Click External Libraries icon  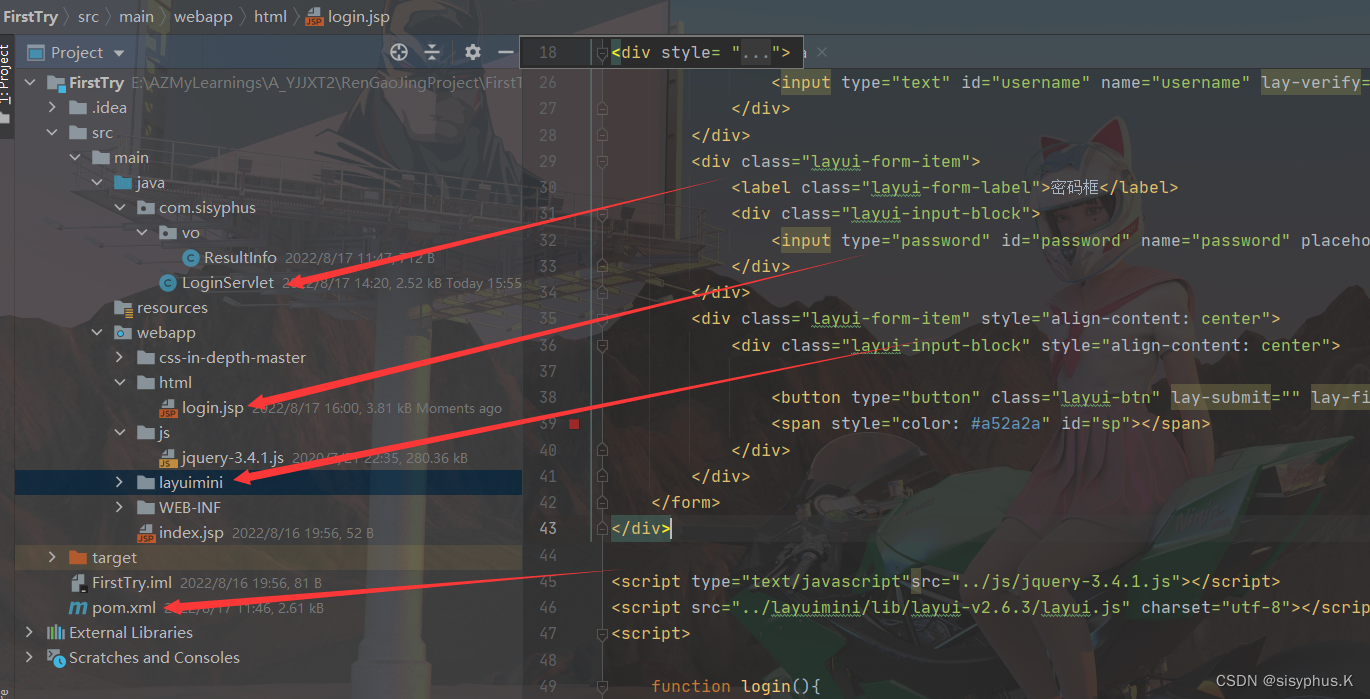click(56, 633)
